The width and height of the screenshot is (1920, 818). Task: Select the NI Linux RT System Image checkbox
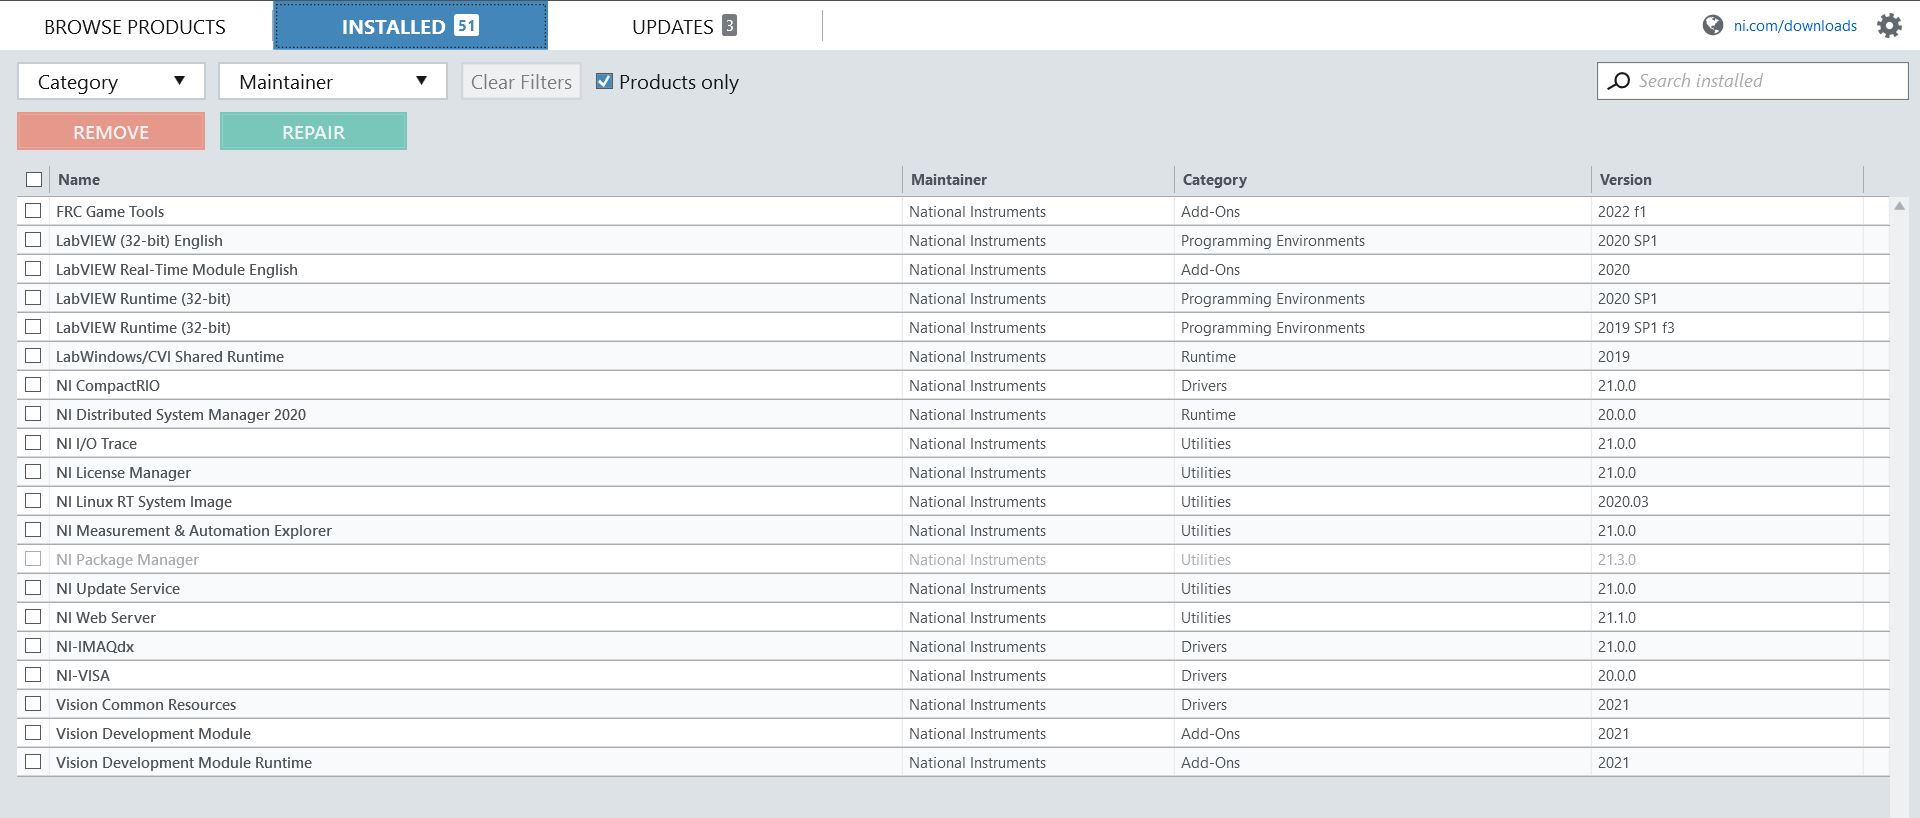(x=33, y=501)
